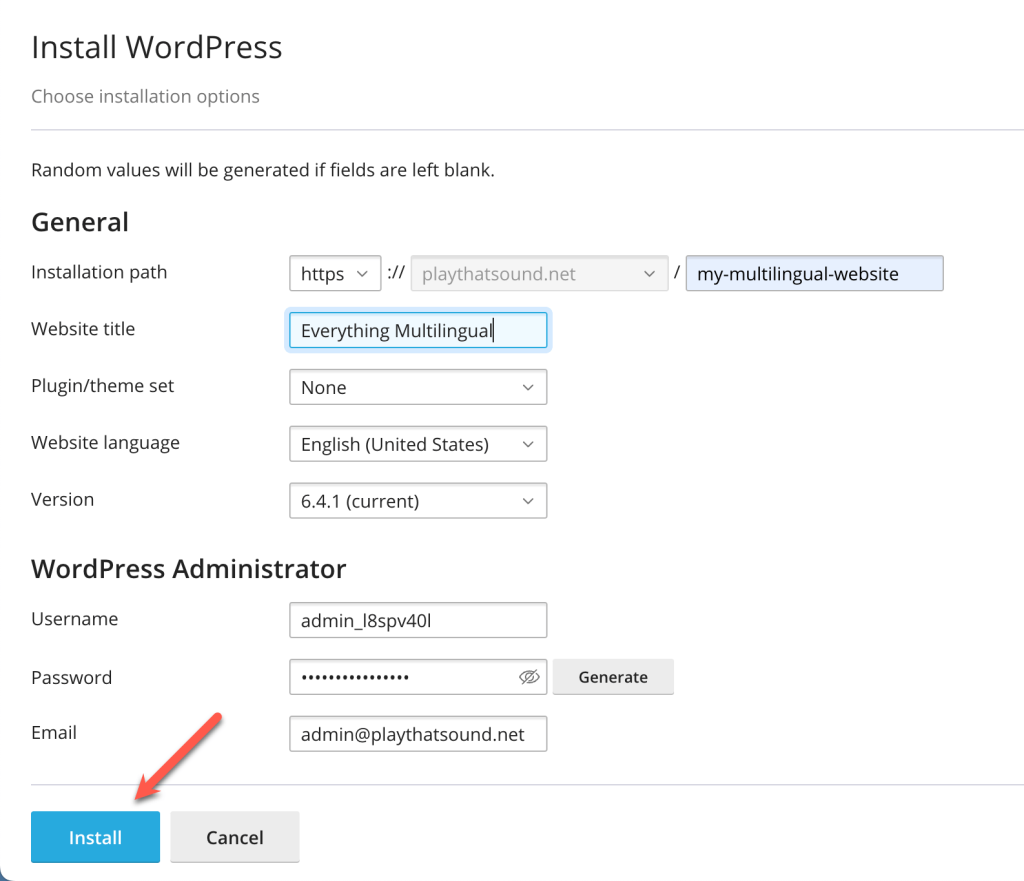Click the General section heading
This screenshot has height=881, width=1024.
tap(80, 222)
